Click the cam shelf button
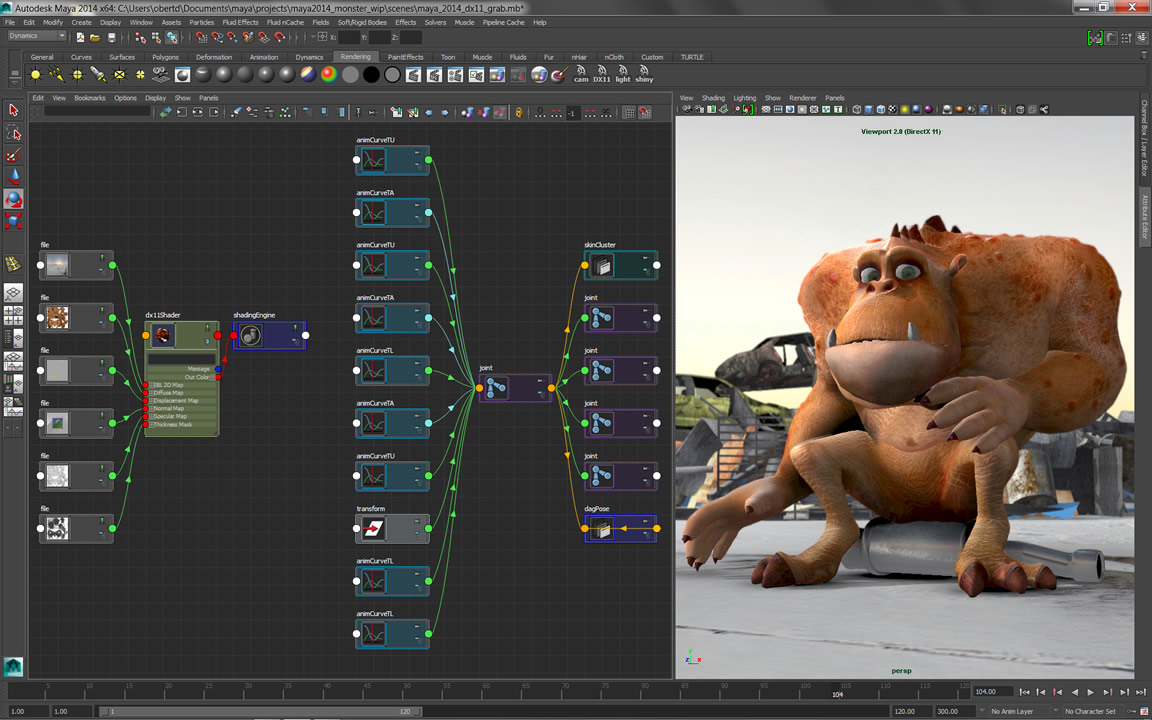The width and height of the screenshot is (1152, 720). 581,74
